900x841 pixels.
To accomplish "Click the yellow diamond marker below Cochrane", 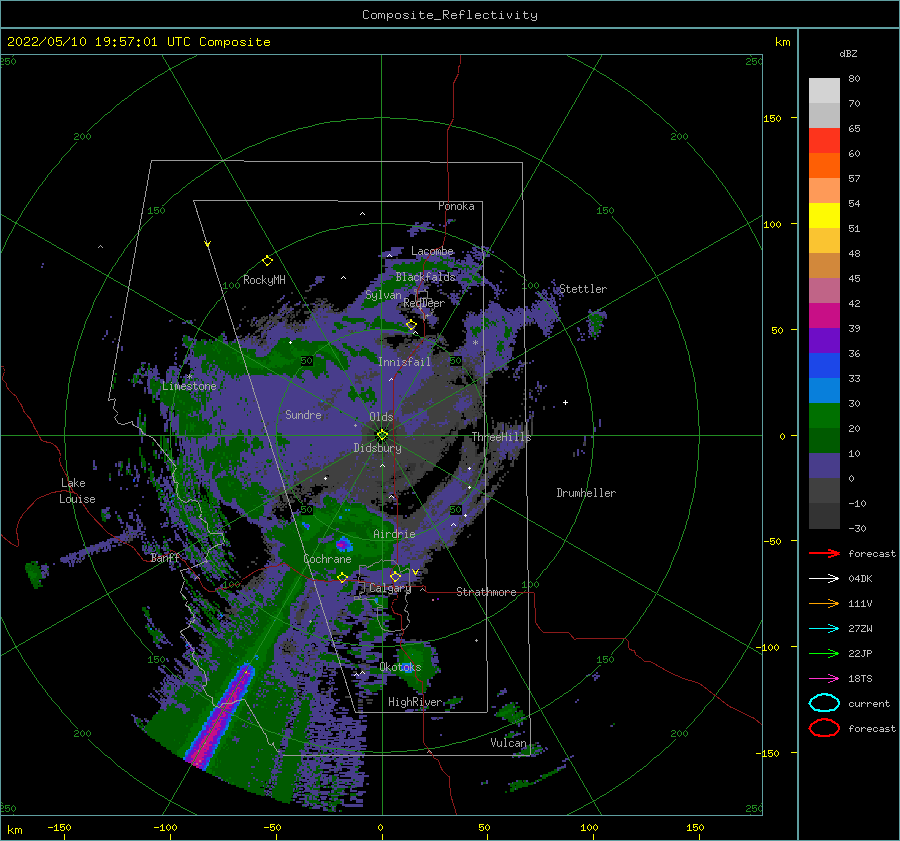I will pyautogui.click(x=342, y=577).
